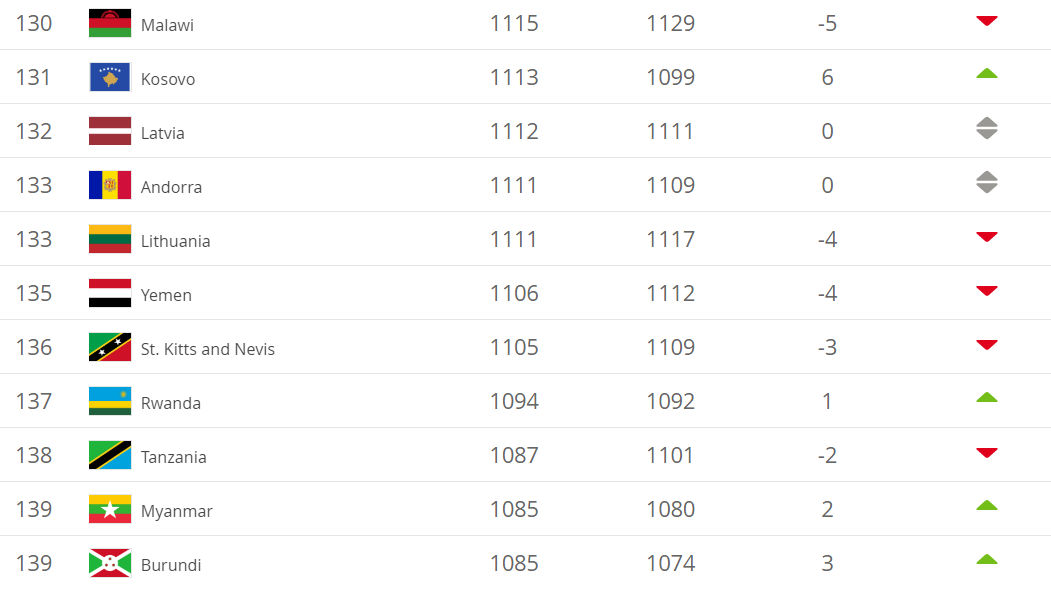
Task: Click Yemen's total points 1106
Action: (514, 293)
